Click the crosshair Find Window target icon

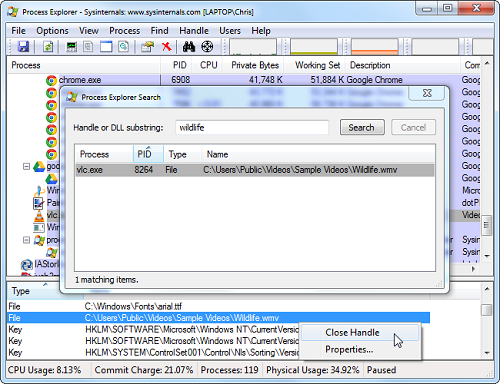pyautogui.click(x=207, y=47)
